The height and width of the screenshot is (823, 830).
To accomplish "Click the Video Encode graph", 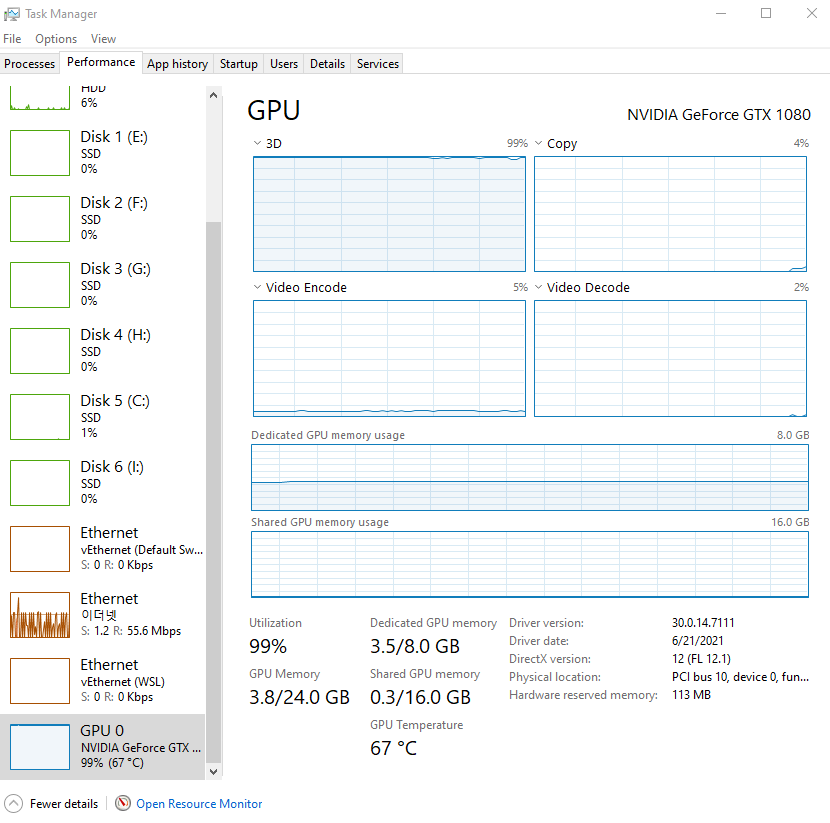I will [x=389, y=358].
